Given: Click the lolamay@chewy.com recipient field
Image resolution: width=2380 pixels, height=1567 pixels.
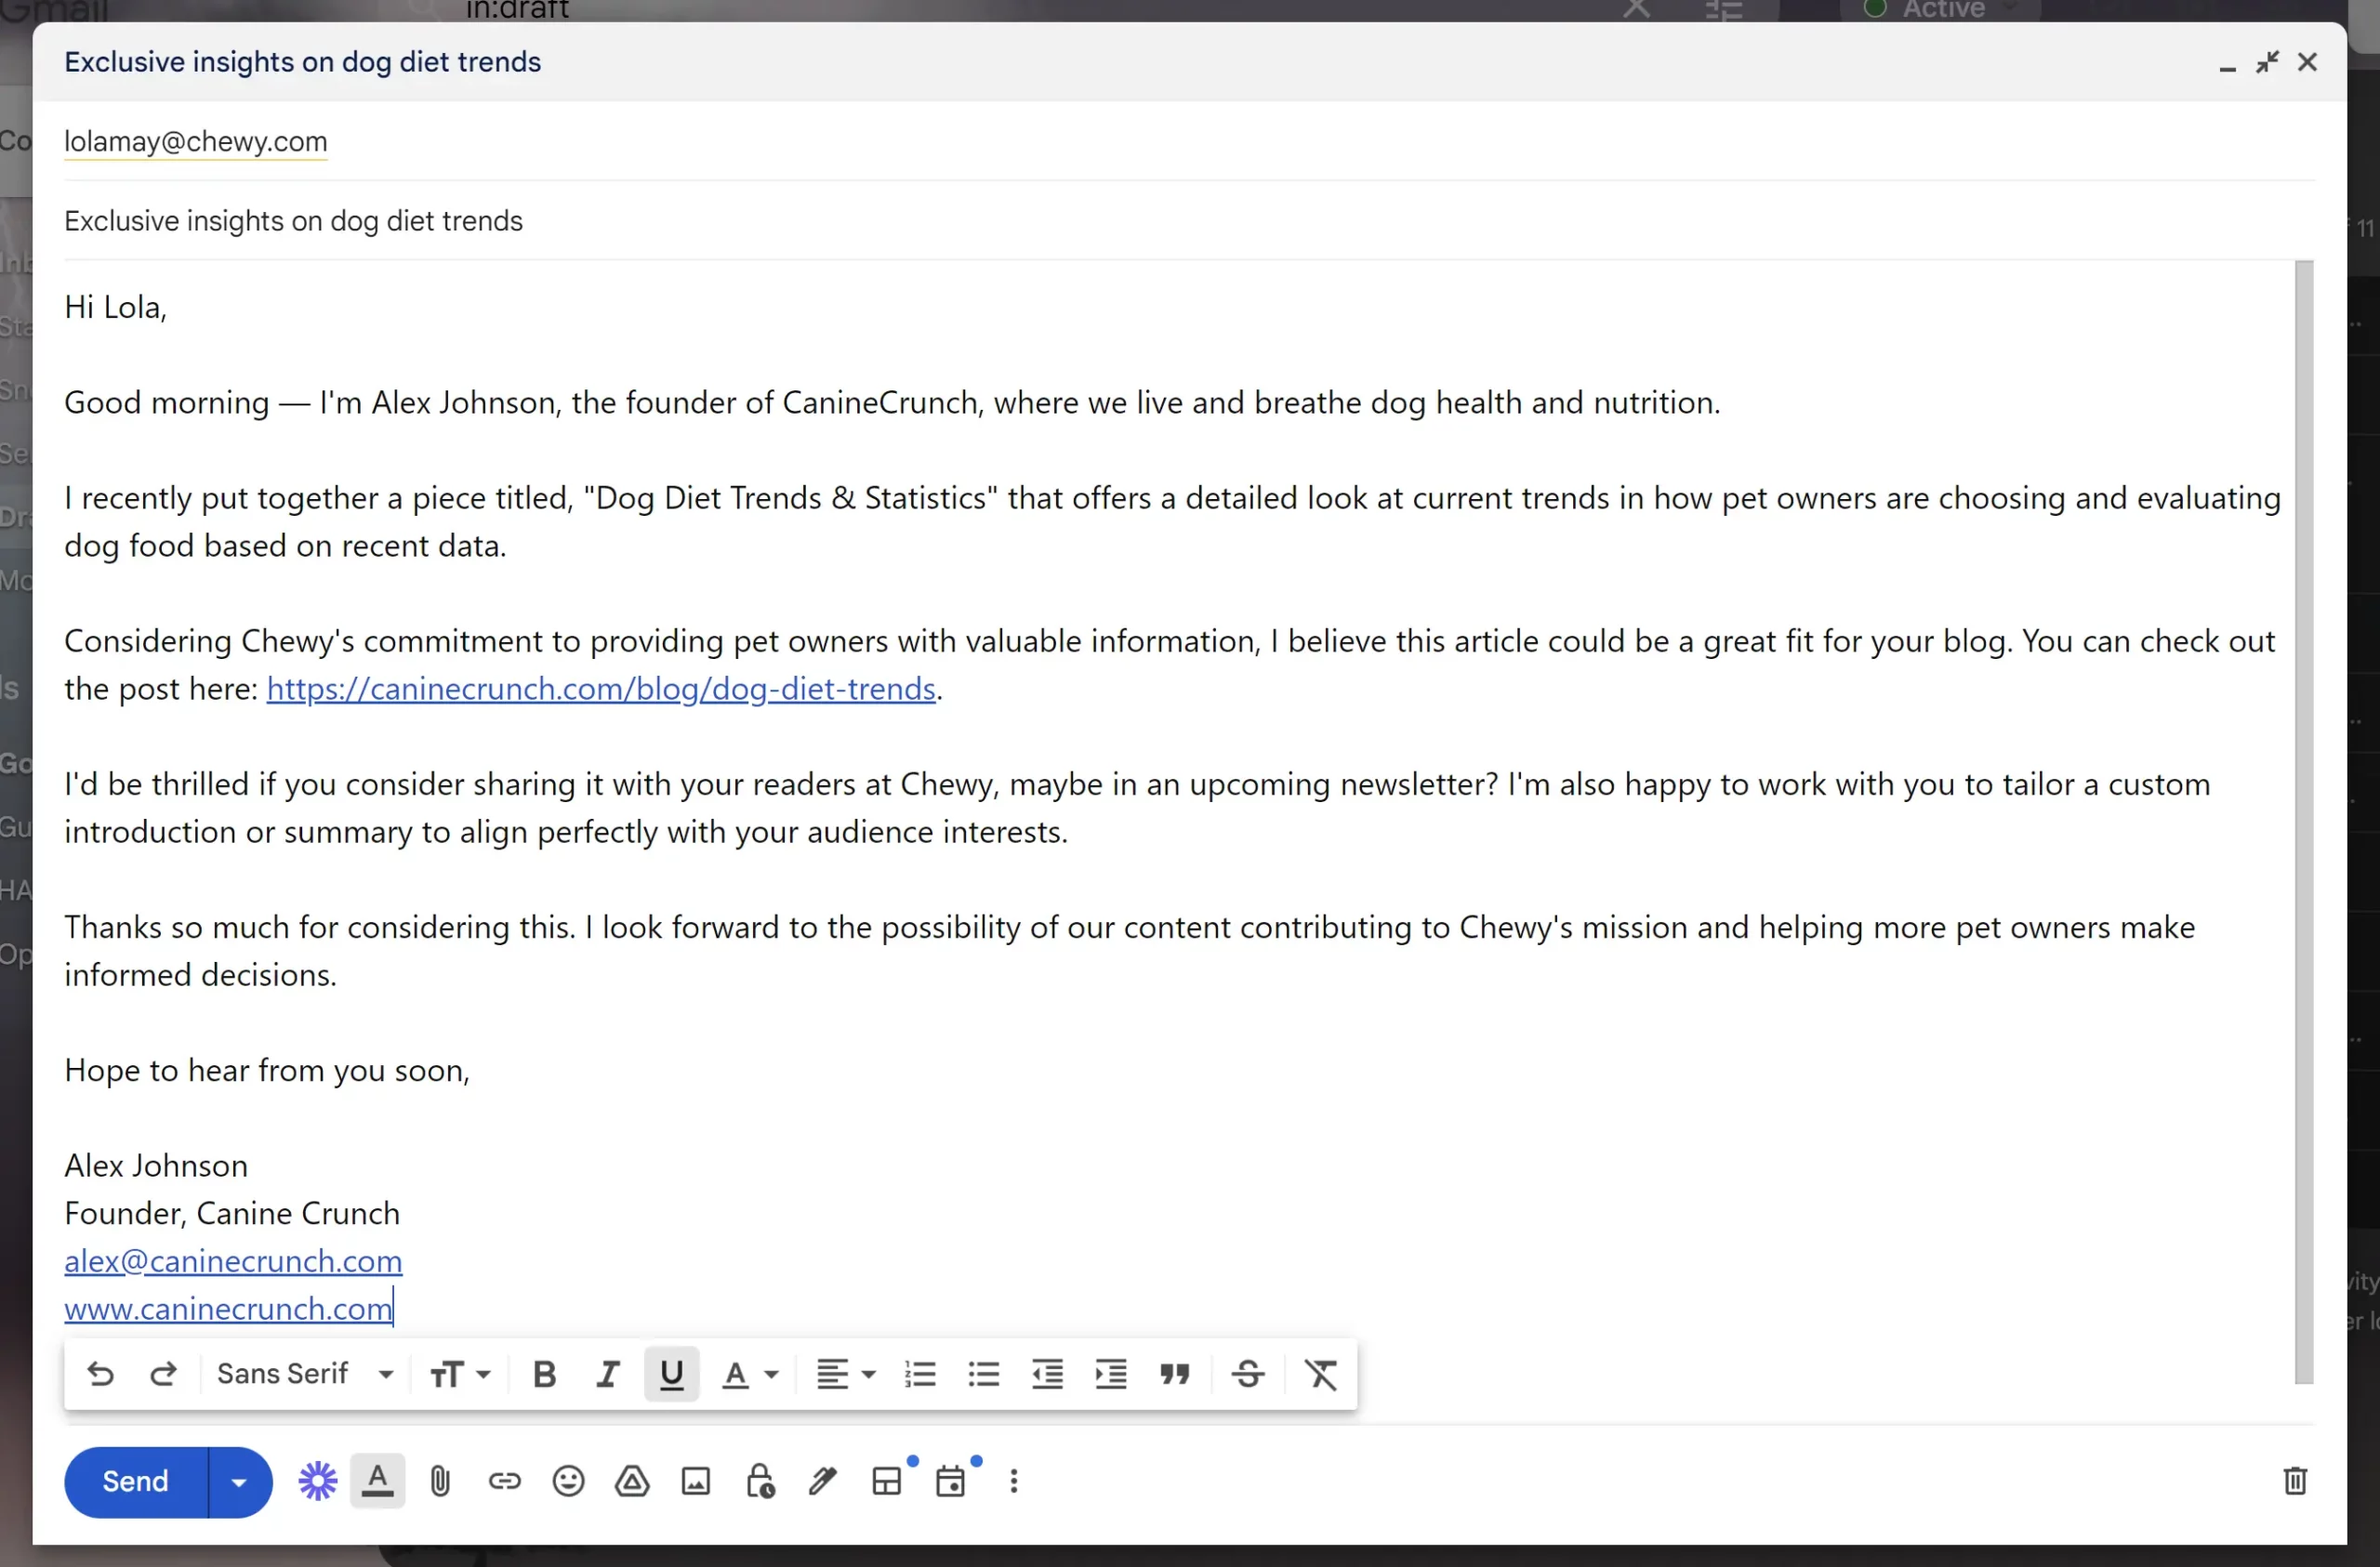Looking at the screenshot, I should point(196,141).
